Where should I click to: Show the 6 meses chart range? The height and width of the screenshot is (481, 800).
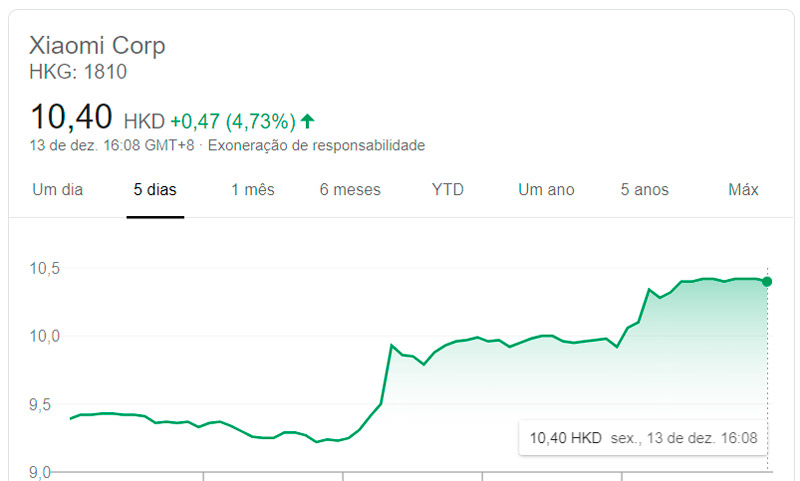[x=350, y=190]
